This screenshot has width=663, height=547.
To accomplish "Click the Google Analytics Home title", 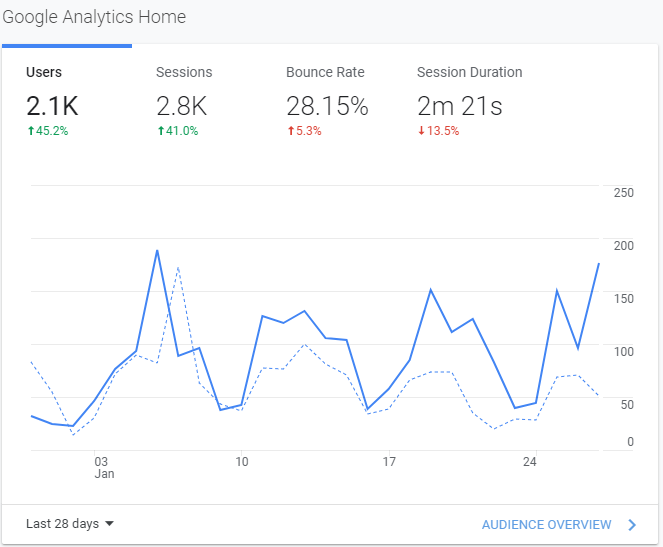I will click(94, 17).
